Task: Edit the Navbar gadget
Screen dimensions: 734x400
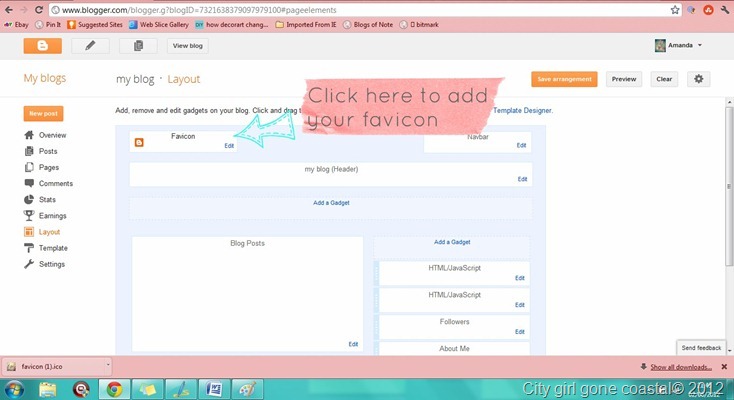Action: [x=521, y=145]
